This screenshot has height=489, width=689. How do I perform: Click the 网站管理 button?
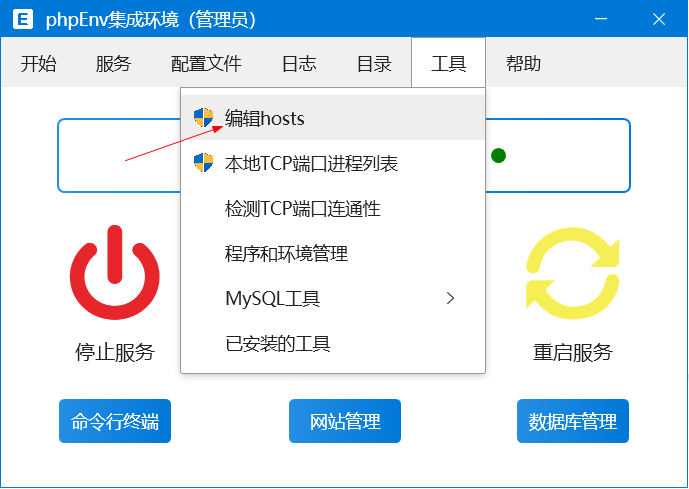345,421
